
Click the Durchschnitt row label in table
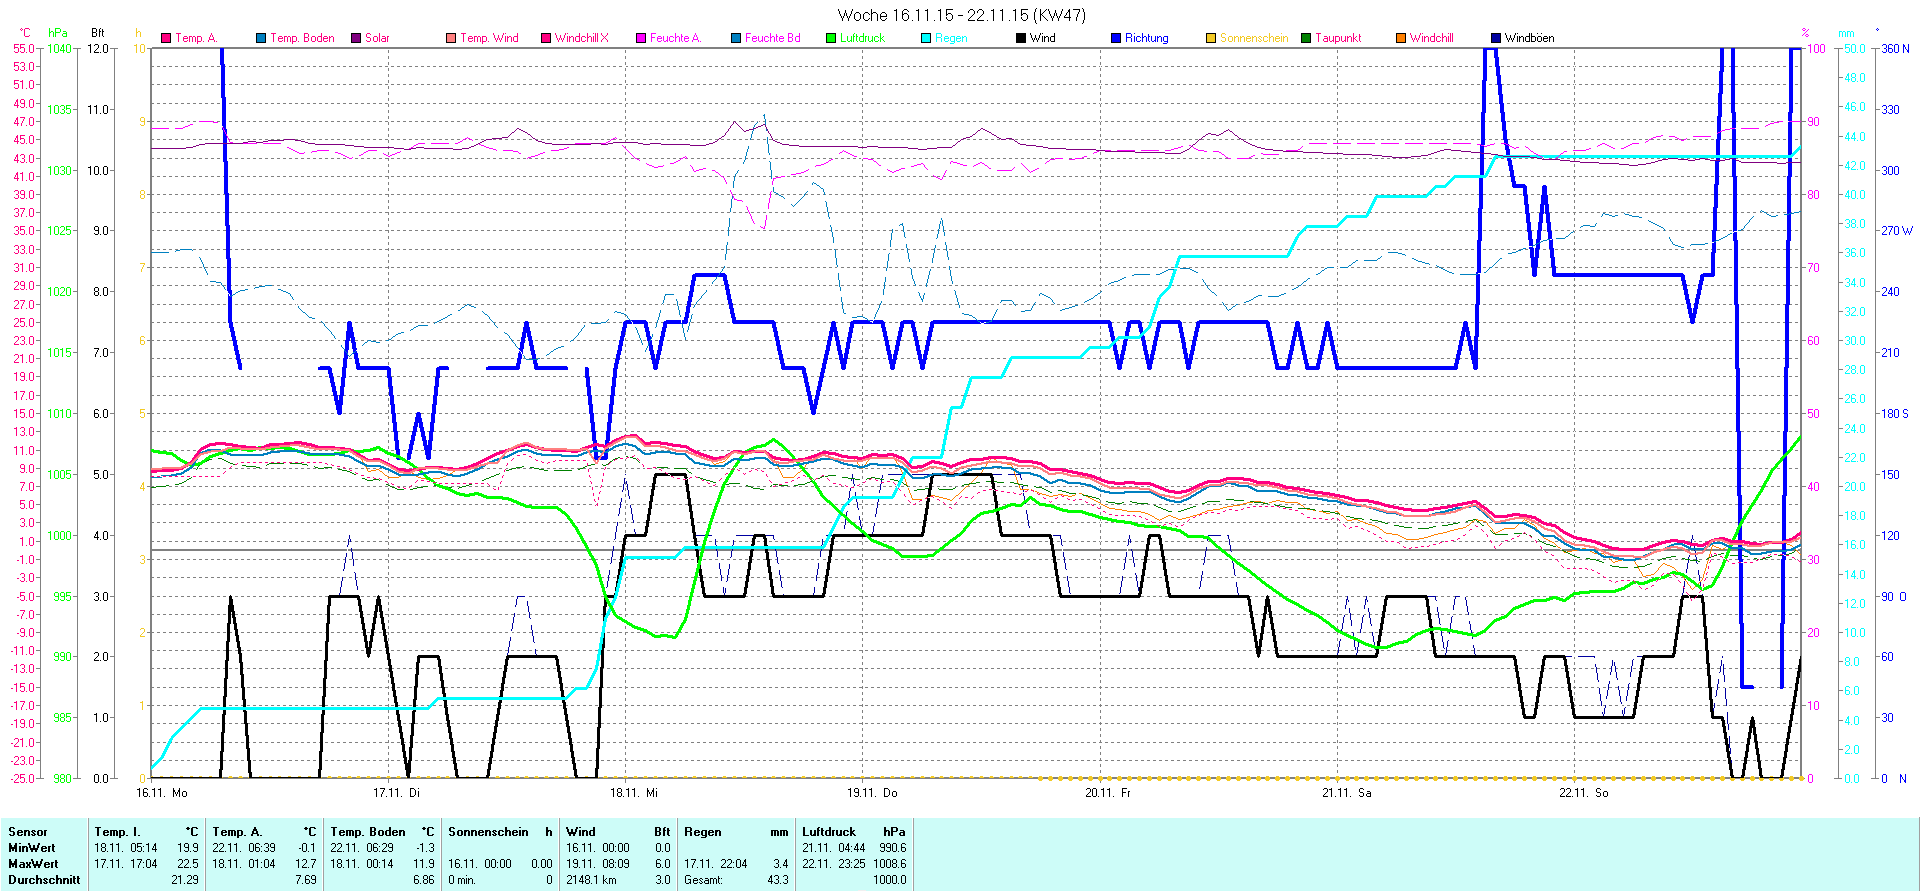tap(44, 880)
